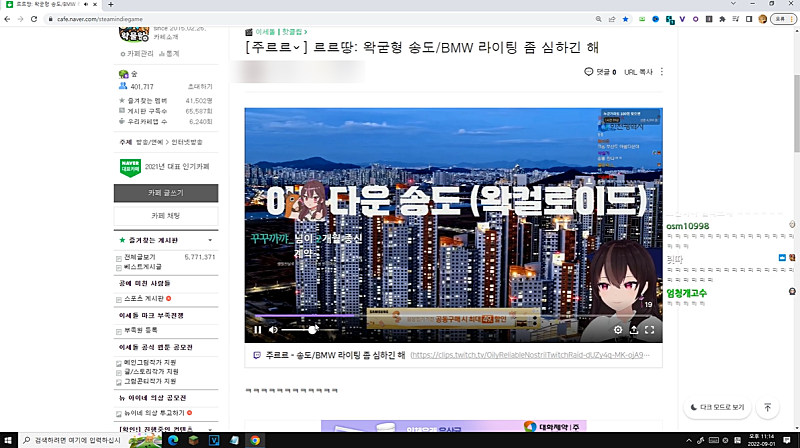This screenshot has width=800, height=448.
Task: Open osm10998 chat user name
Action: tap(687, 226)
